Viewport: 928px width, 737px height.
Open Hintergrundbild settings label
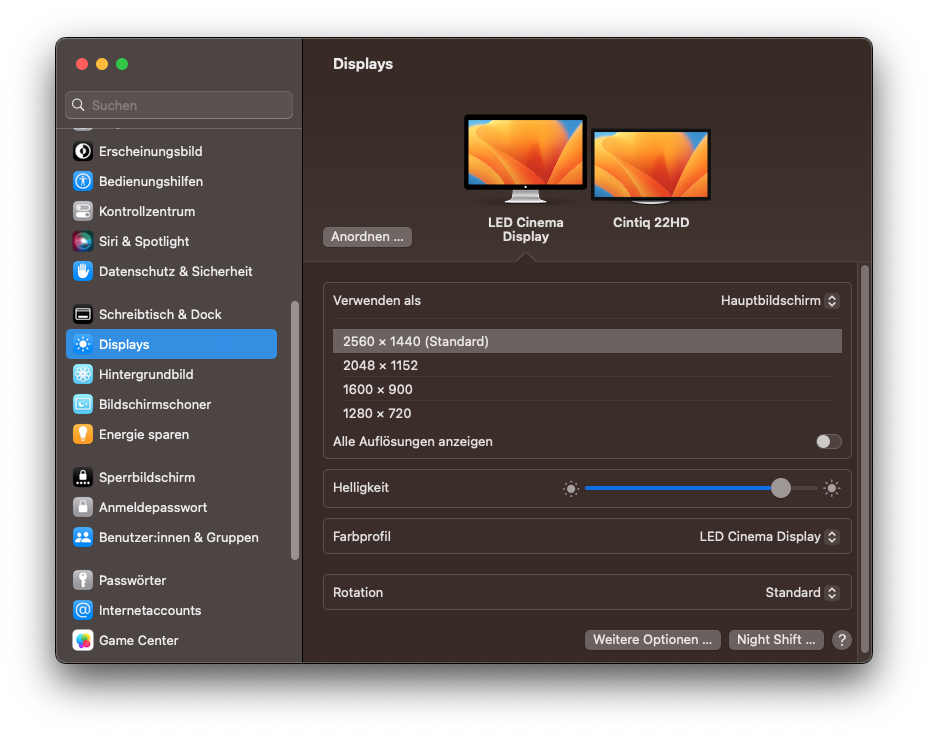[x=146, y=374]
